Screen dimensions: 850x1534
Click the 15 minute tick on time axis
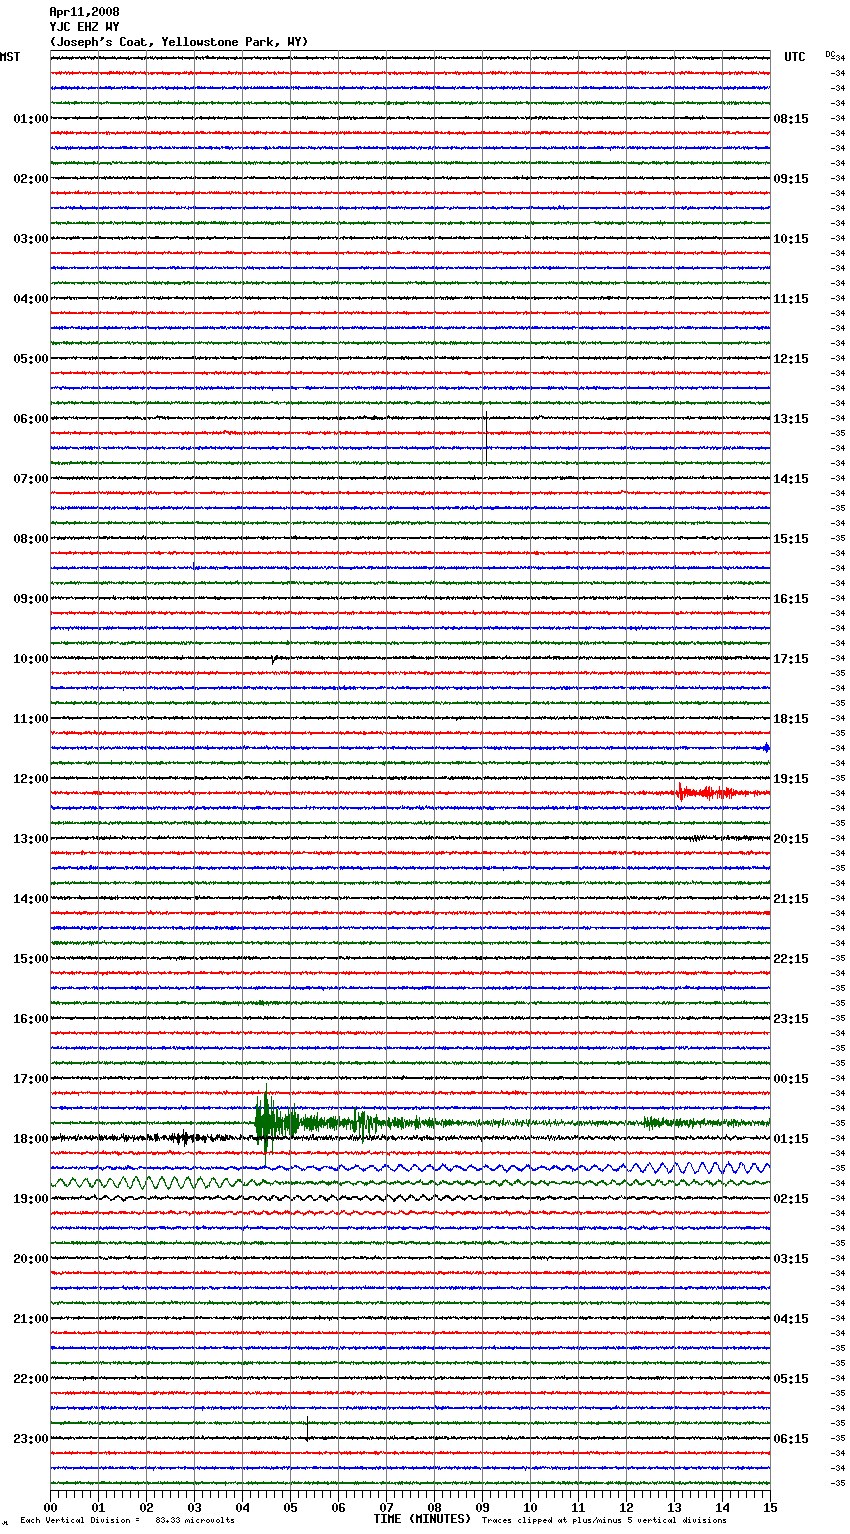(770, 1506)
